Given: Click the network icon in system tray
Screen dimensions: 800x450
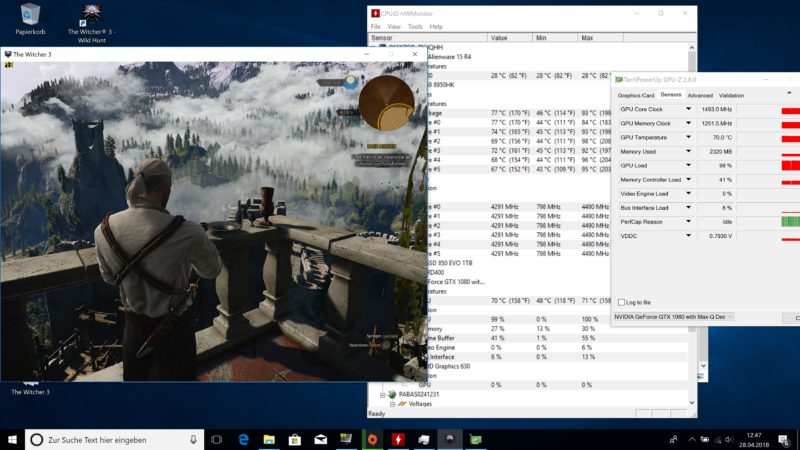Looking at the screenshot, I should coord(718,439).
